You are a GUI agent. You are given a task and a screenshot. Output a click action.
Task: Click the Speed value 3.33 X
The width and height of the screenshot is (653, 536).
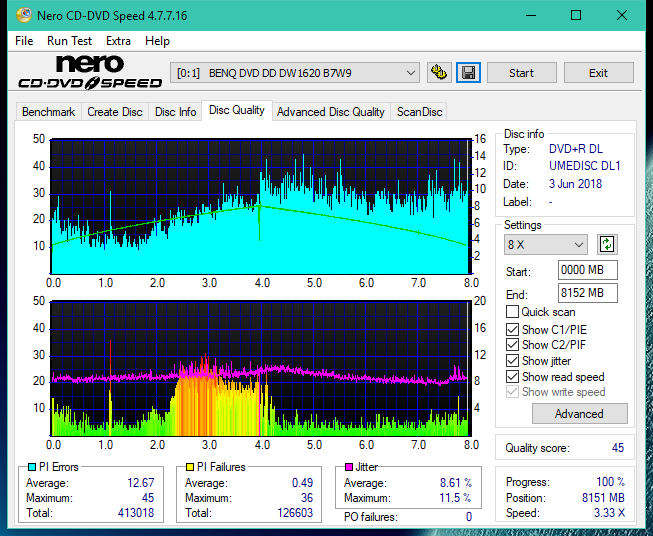(609, 513)
